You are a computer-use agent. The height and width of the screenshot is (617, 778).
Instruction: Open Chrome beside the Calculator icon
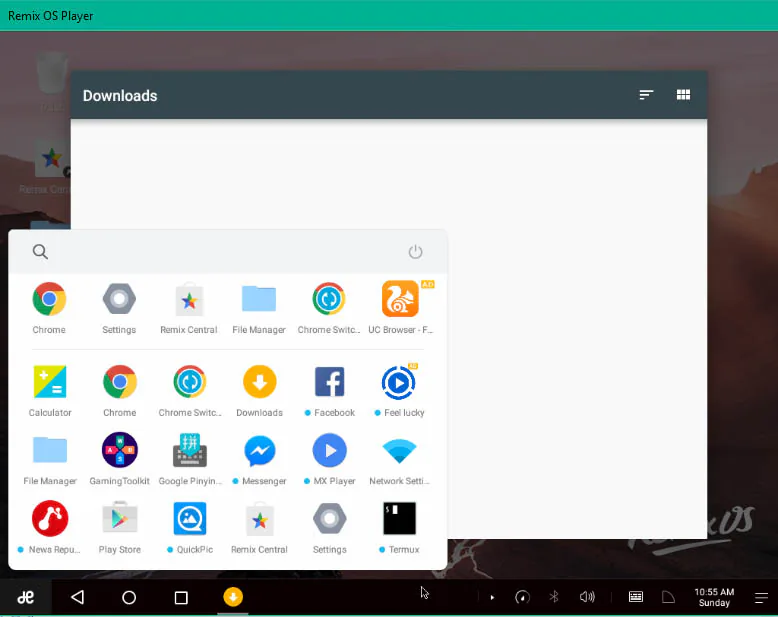120,382
